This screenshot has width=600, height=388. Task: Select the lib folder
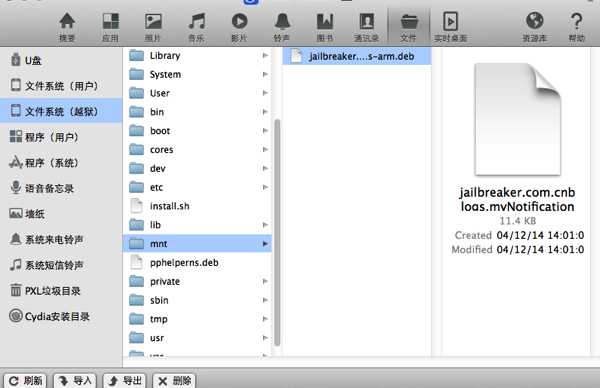pyautogui.click(x=197, y=225)
